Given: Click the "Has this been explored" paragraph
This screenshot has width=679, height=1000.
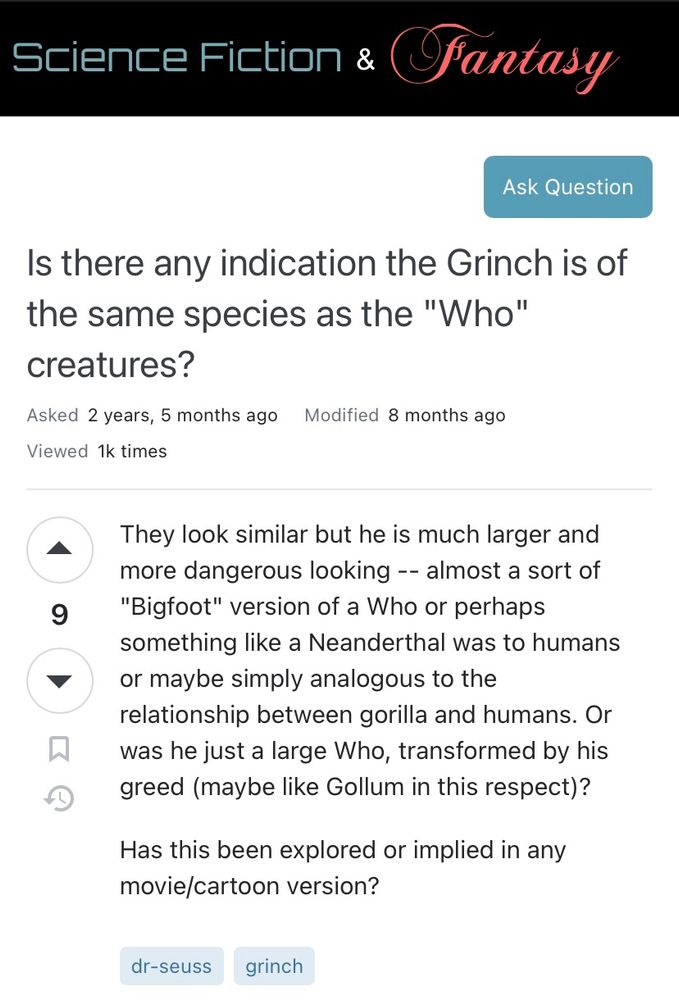Looking at the screenshot, I should point(342,868).
